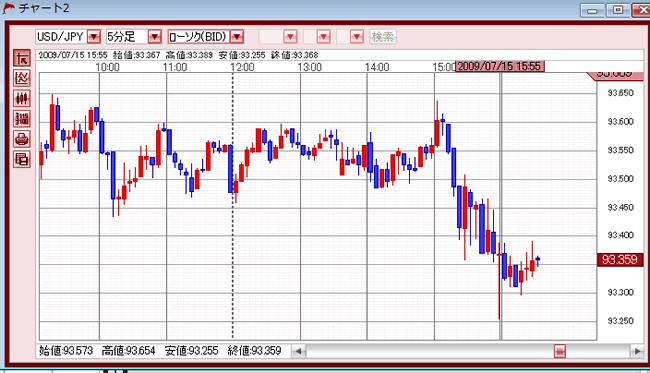This screenshot has height=373, width=650.
Task: Click the drawing settings icon in sidebar
Action: [x=22, y=119]
